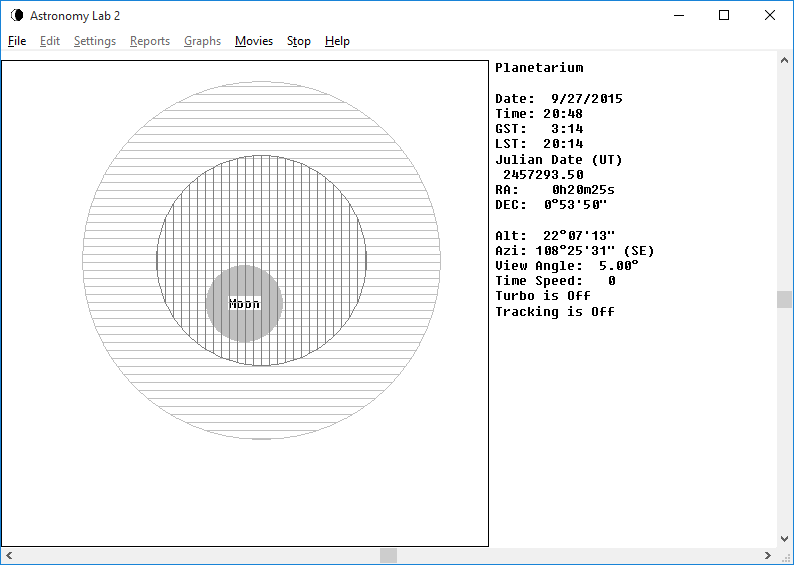The height and width of the screenshot is (565, 794).
Task: Click the horizontal scrollbar left arrow
Action: click(x=9, y=555)
